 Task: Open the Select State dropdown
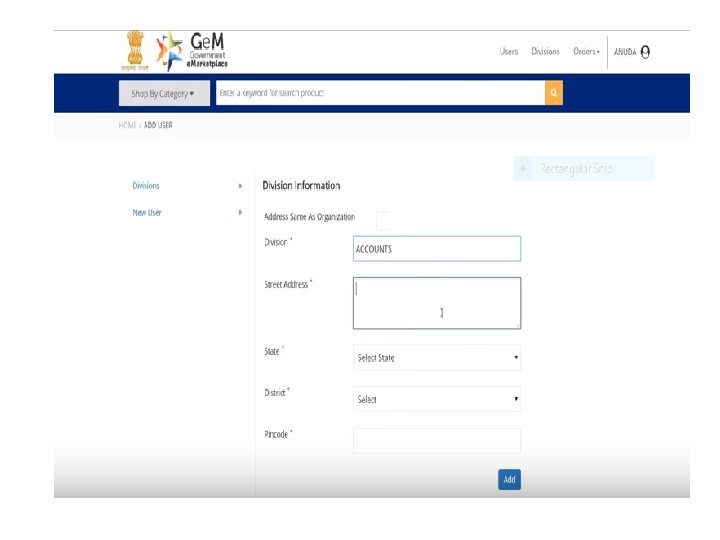tap(437, 357)
